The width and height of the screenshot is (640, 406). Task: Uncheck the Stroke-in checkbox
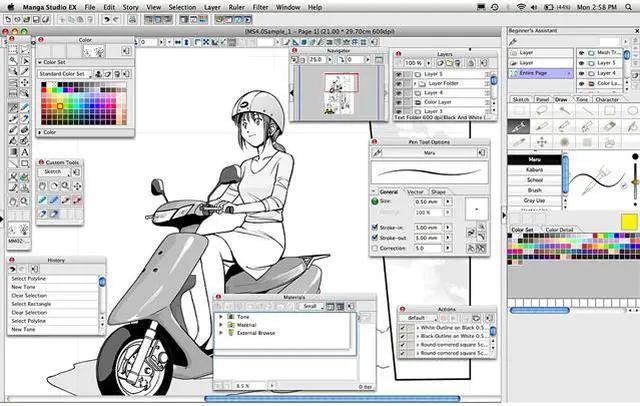click(x=375, y=227)
